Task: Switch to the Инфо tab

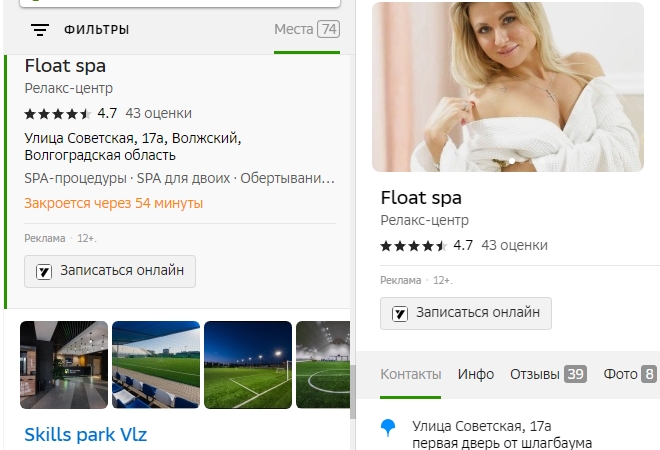Action: pos(476,374)
